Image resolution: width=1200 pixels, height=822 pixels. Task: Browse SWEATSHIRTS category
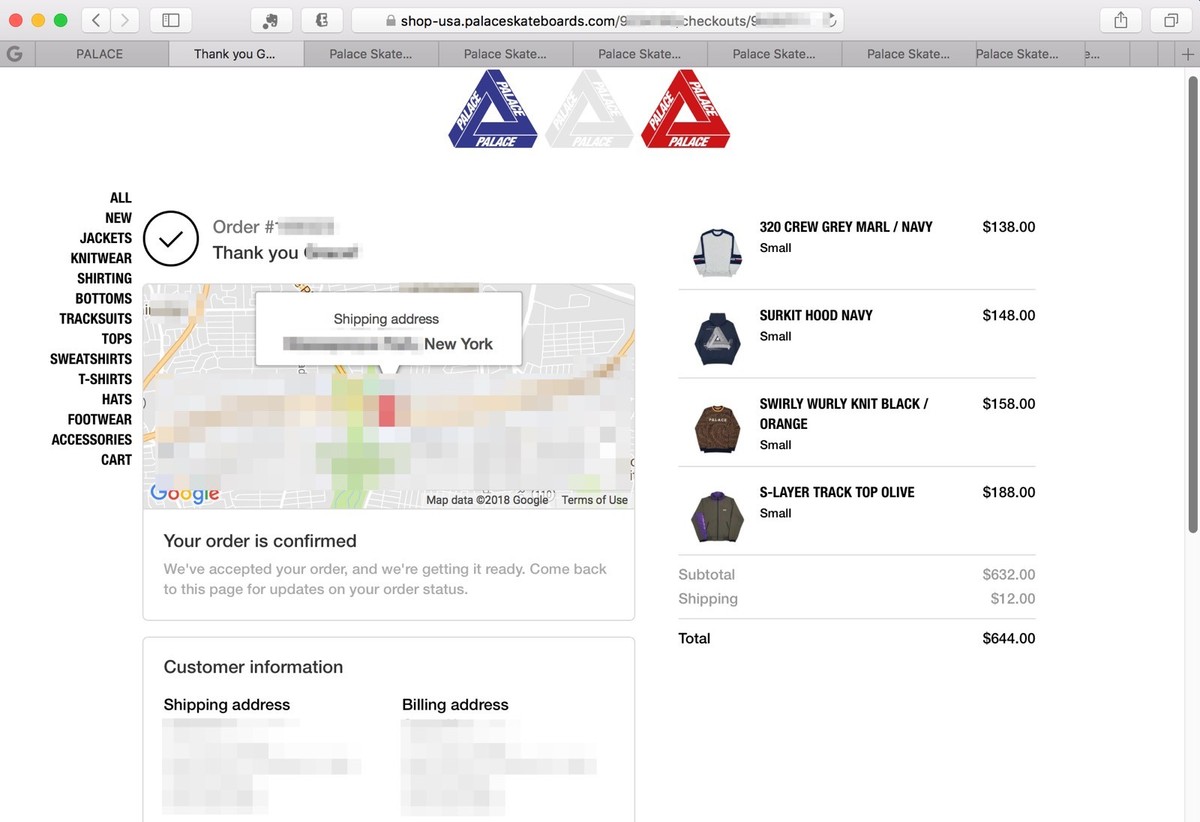[91, 359]
